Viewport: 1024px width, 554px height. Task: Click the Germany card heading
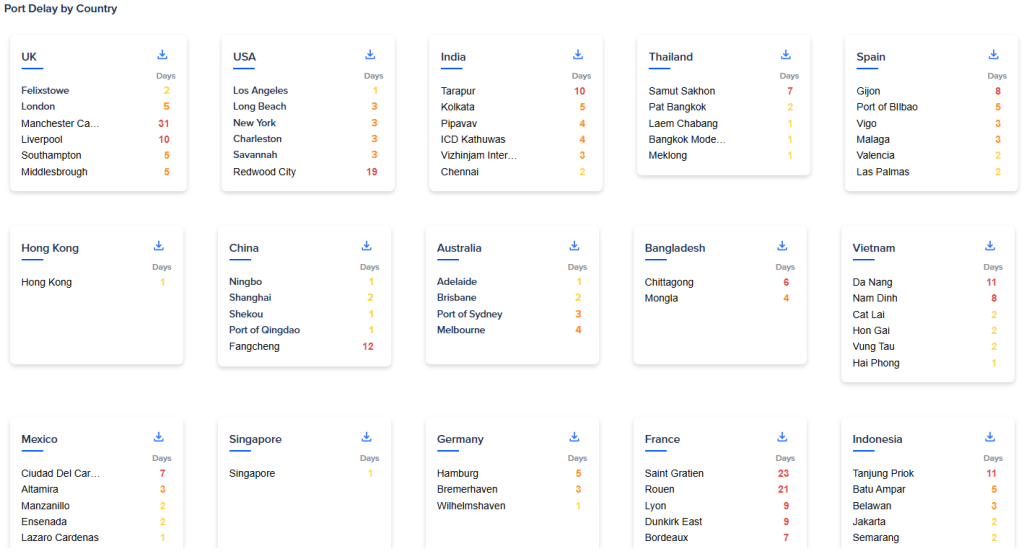coord(460,439)
